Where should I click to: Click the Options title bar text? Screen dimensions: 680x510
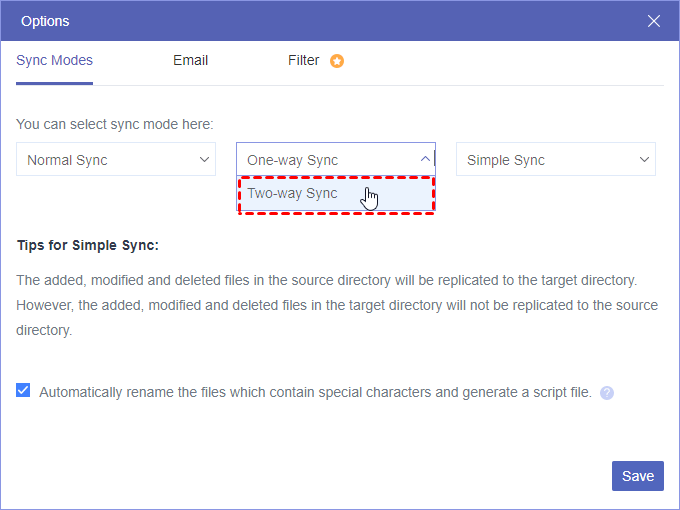pos(45,21)
